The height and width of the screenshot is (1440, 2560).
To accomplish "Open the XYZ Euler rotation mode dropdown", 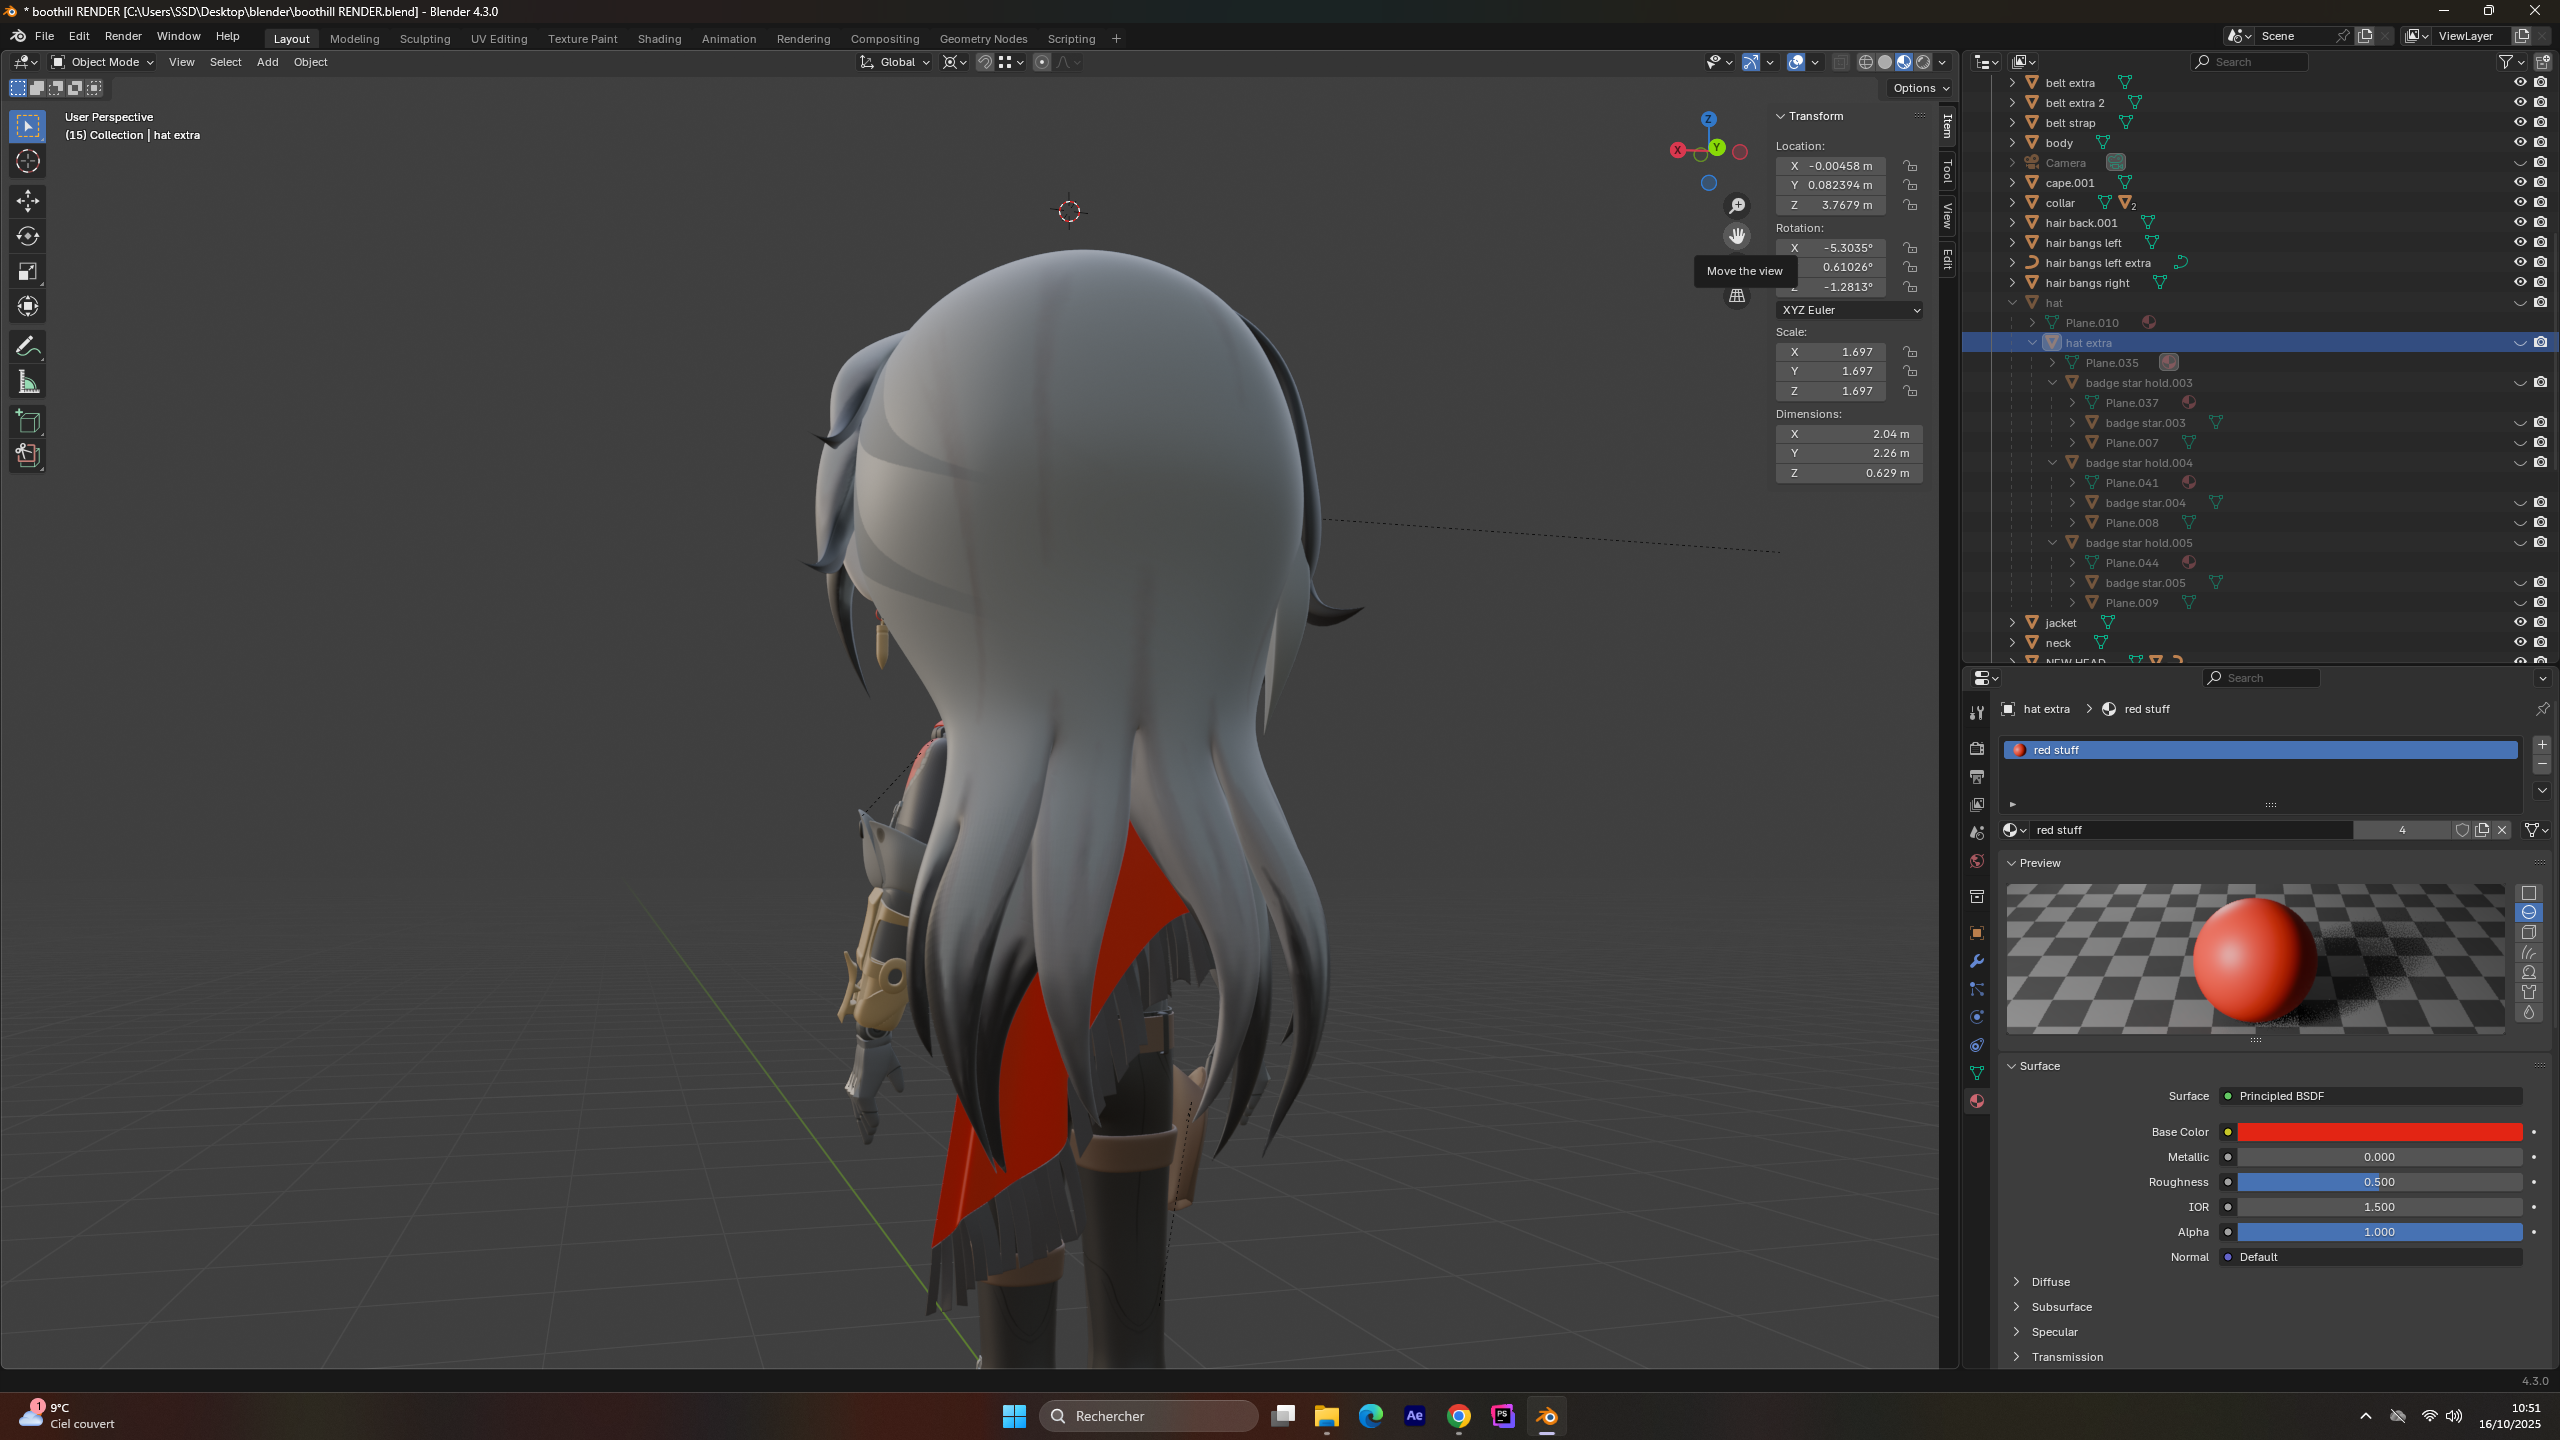I will [1849, 310].
